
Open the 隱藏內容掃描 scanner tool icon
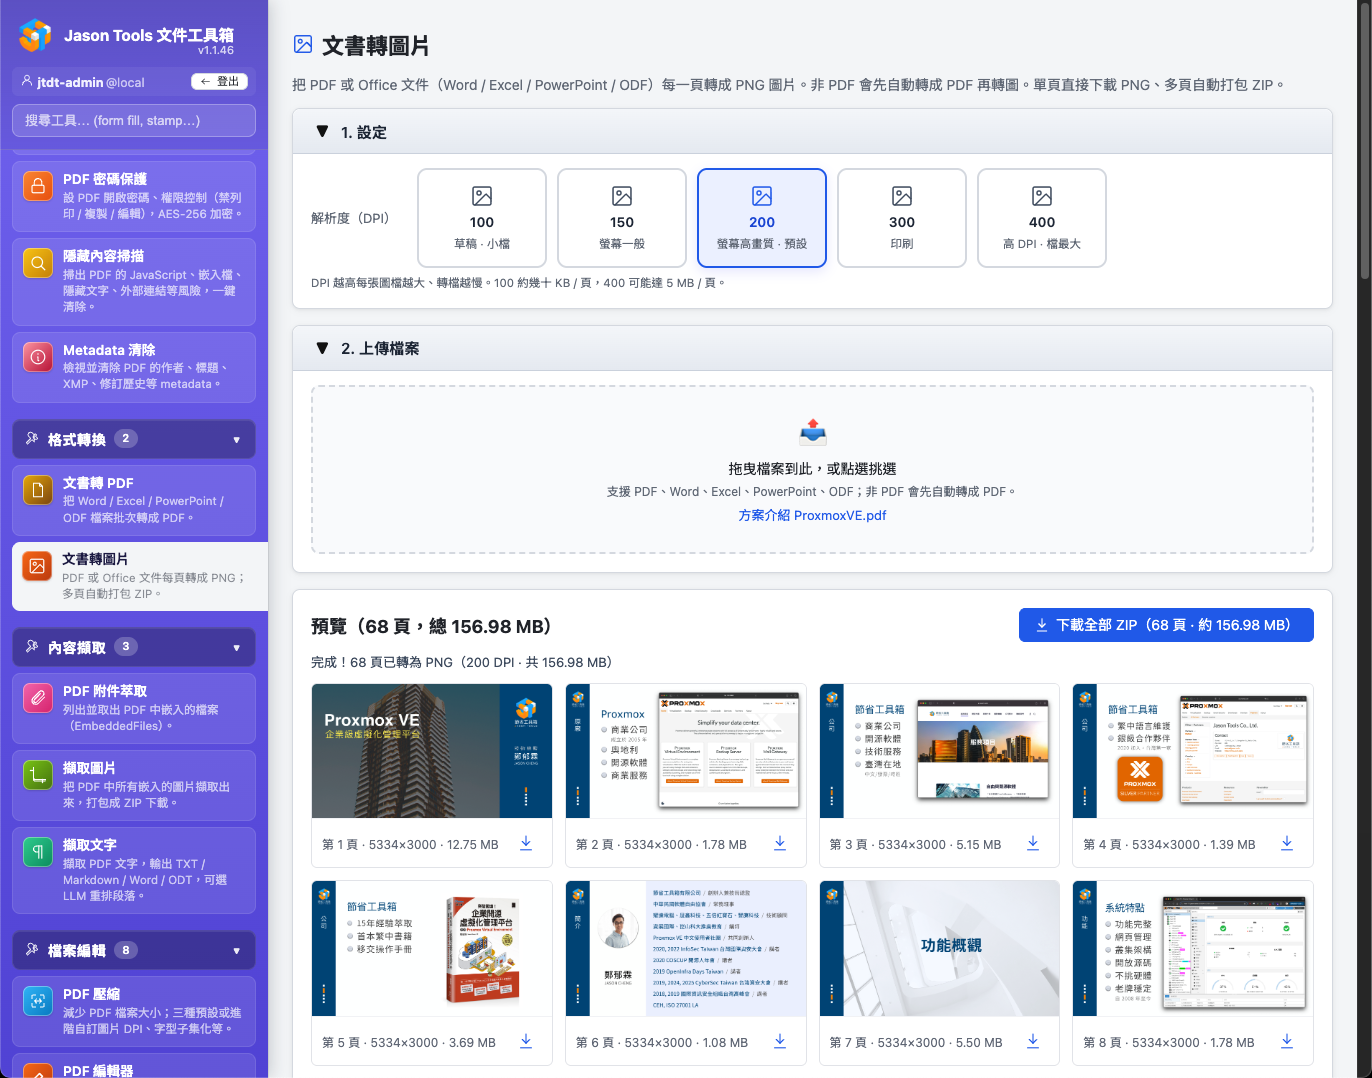click(x=37, y=262)
